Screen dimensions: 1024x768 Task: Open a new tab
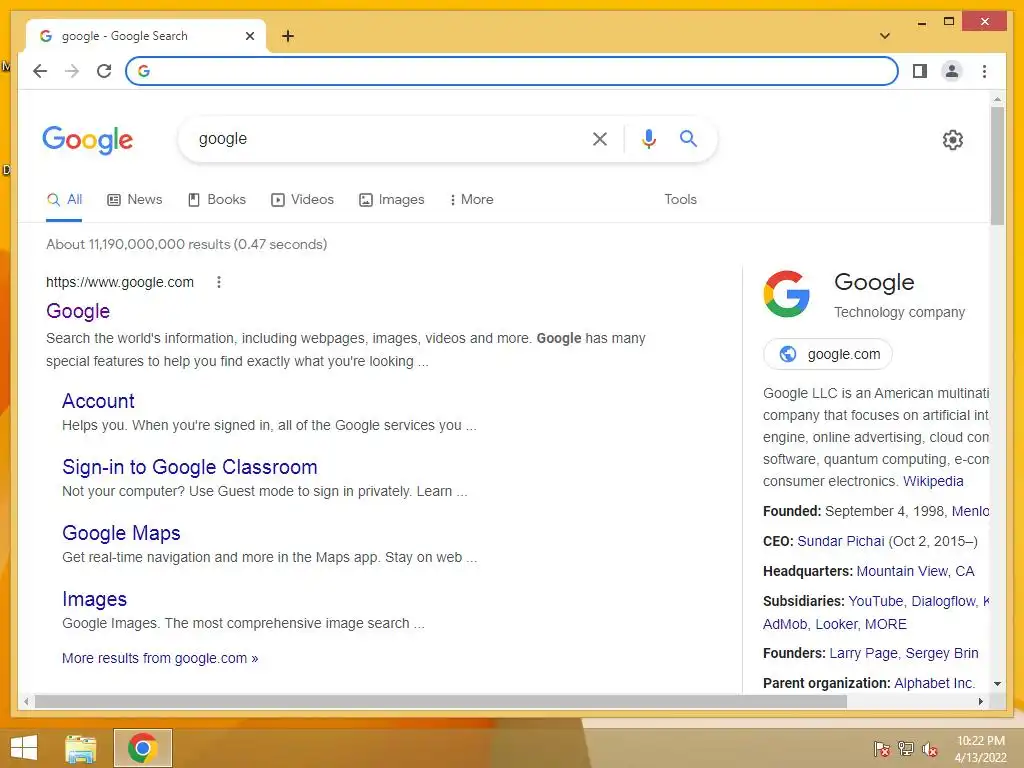click(x=287, y=36)
